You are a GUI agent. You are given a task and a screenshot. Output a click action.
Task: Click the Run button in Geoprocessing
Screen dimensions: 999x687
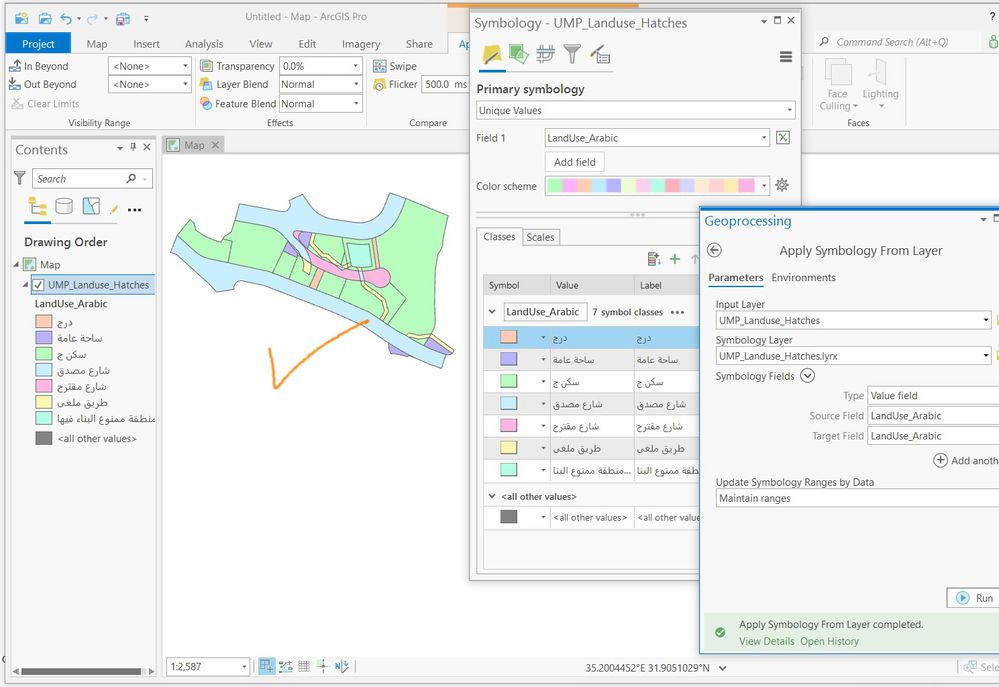(x=975, y=598)
